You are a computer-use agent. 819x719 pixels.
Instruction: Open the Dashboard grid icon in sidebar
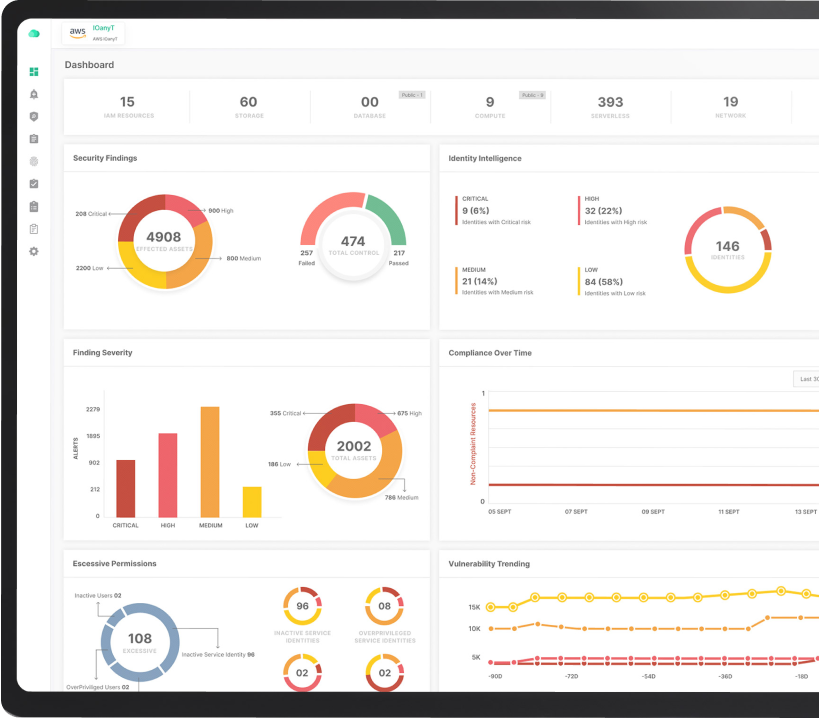(34, 72)
